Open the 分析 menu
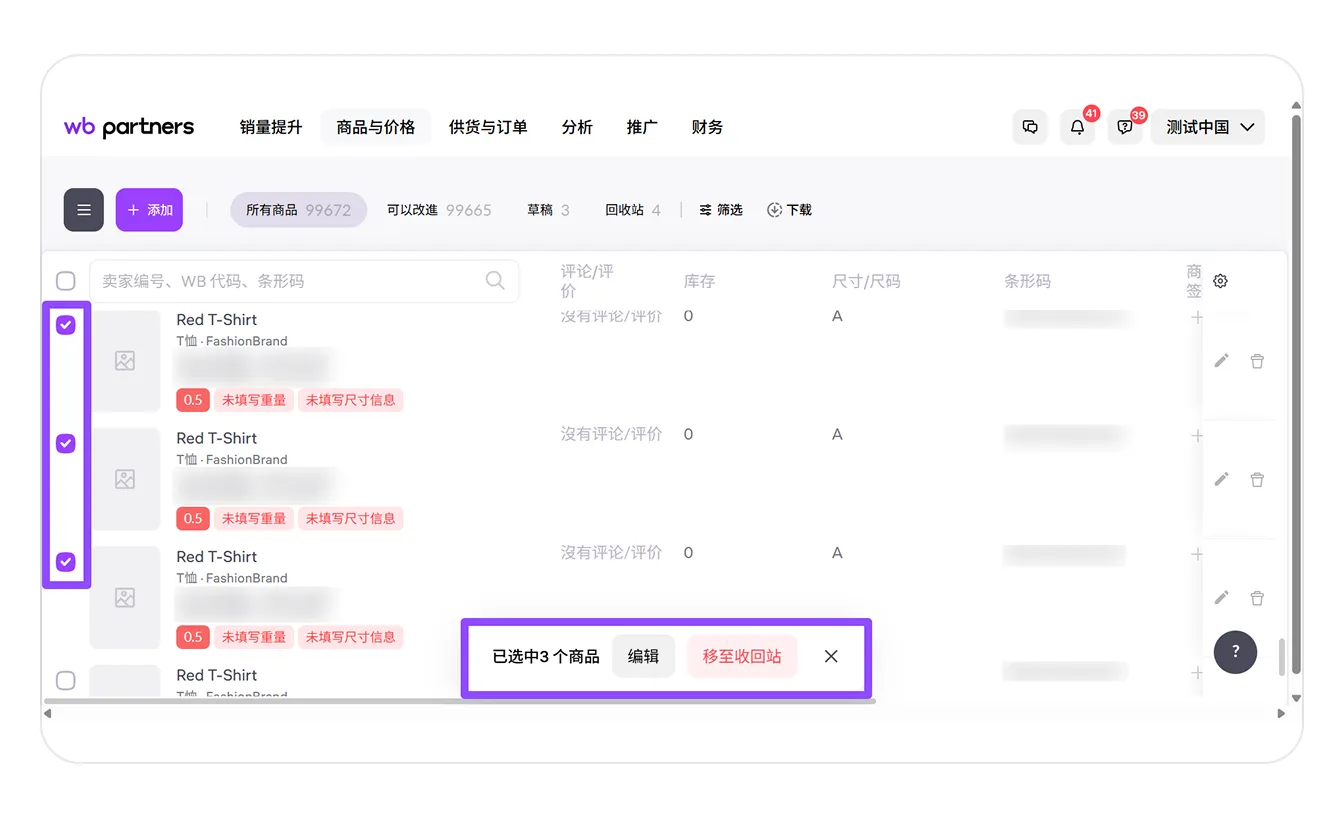Image resolution: width=1344 pixels, height=818 pixels. pyautogui.click(x=577, y=127)
